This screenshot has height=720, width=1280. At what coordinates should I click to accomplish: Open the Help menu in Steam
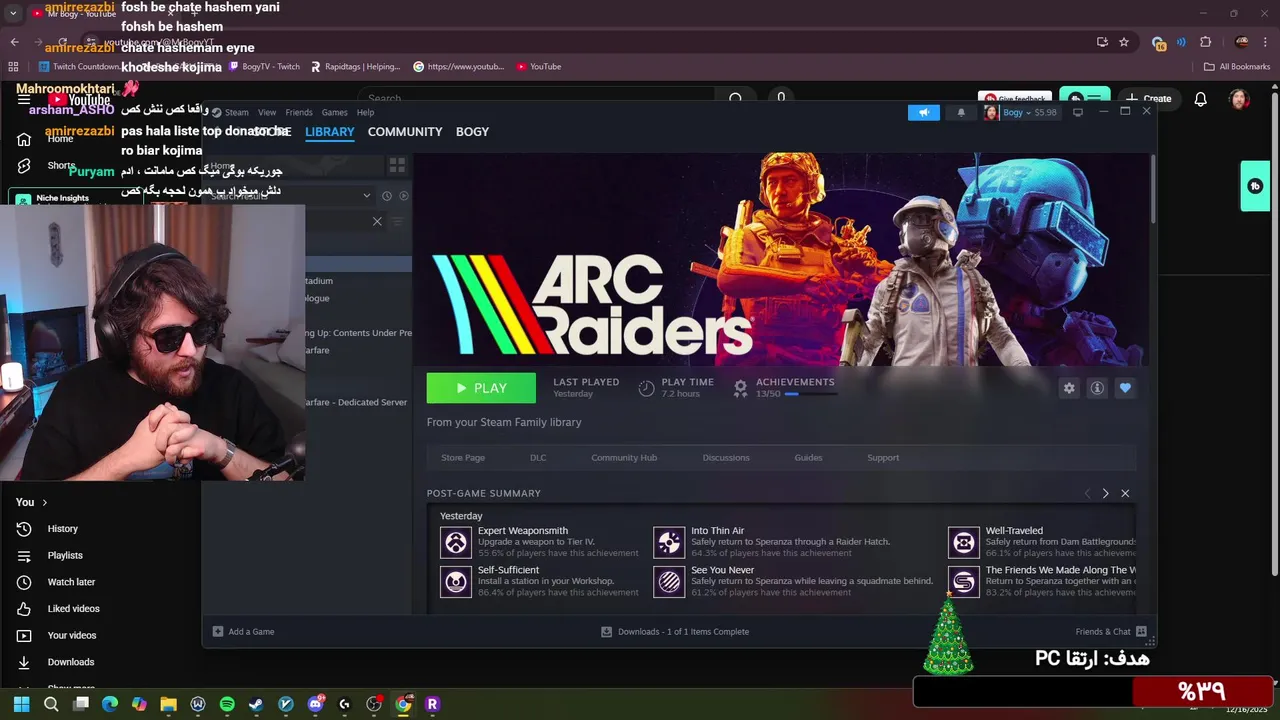coord(365,112)
